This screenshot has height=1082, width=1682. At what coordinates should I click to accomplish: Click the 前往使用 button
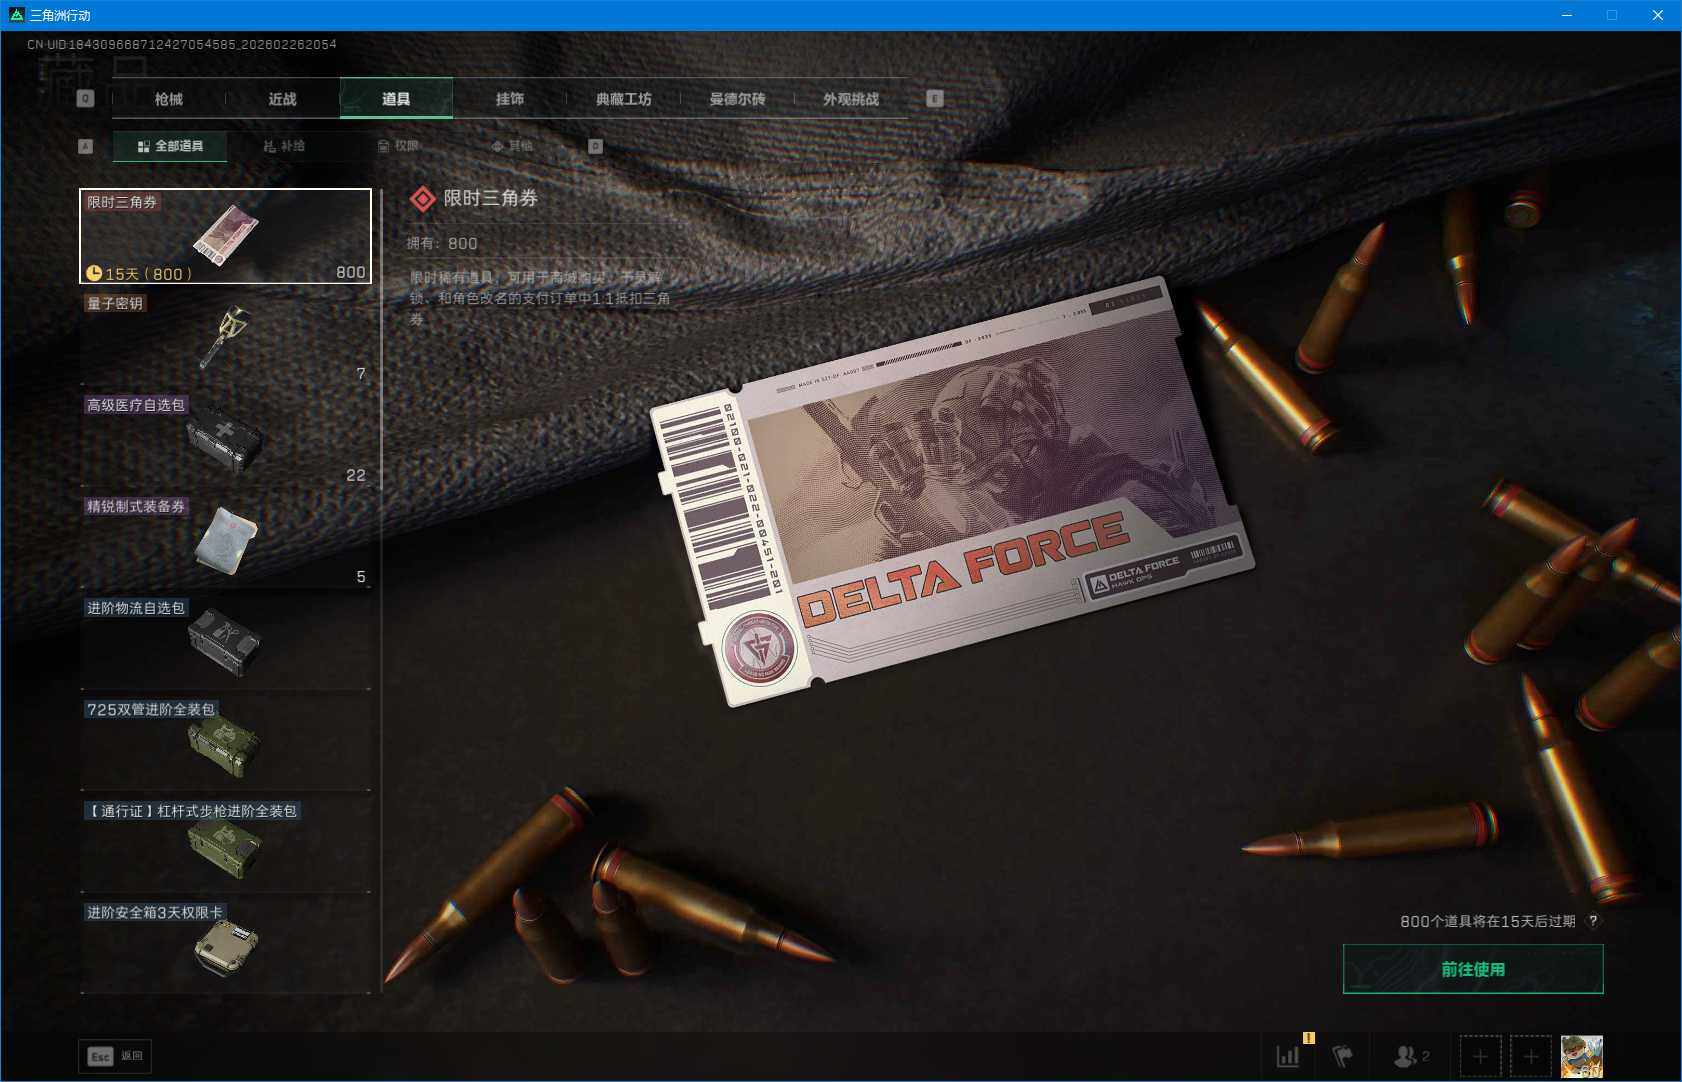coord(1472,969)
